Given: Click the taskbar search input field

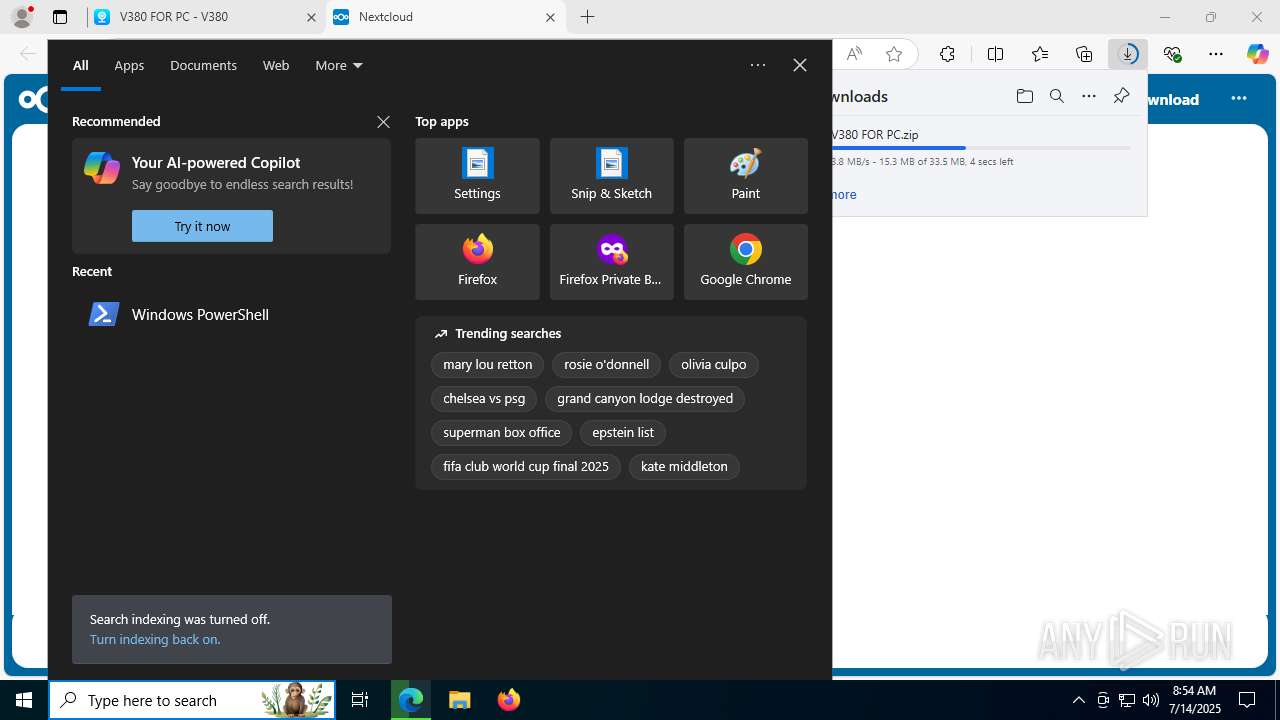Looking at the screenshot, I should pyautogui.click(x=192, y=700).
